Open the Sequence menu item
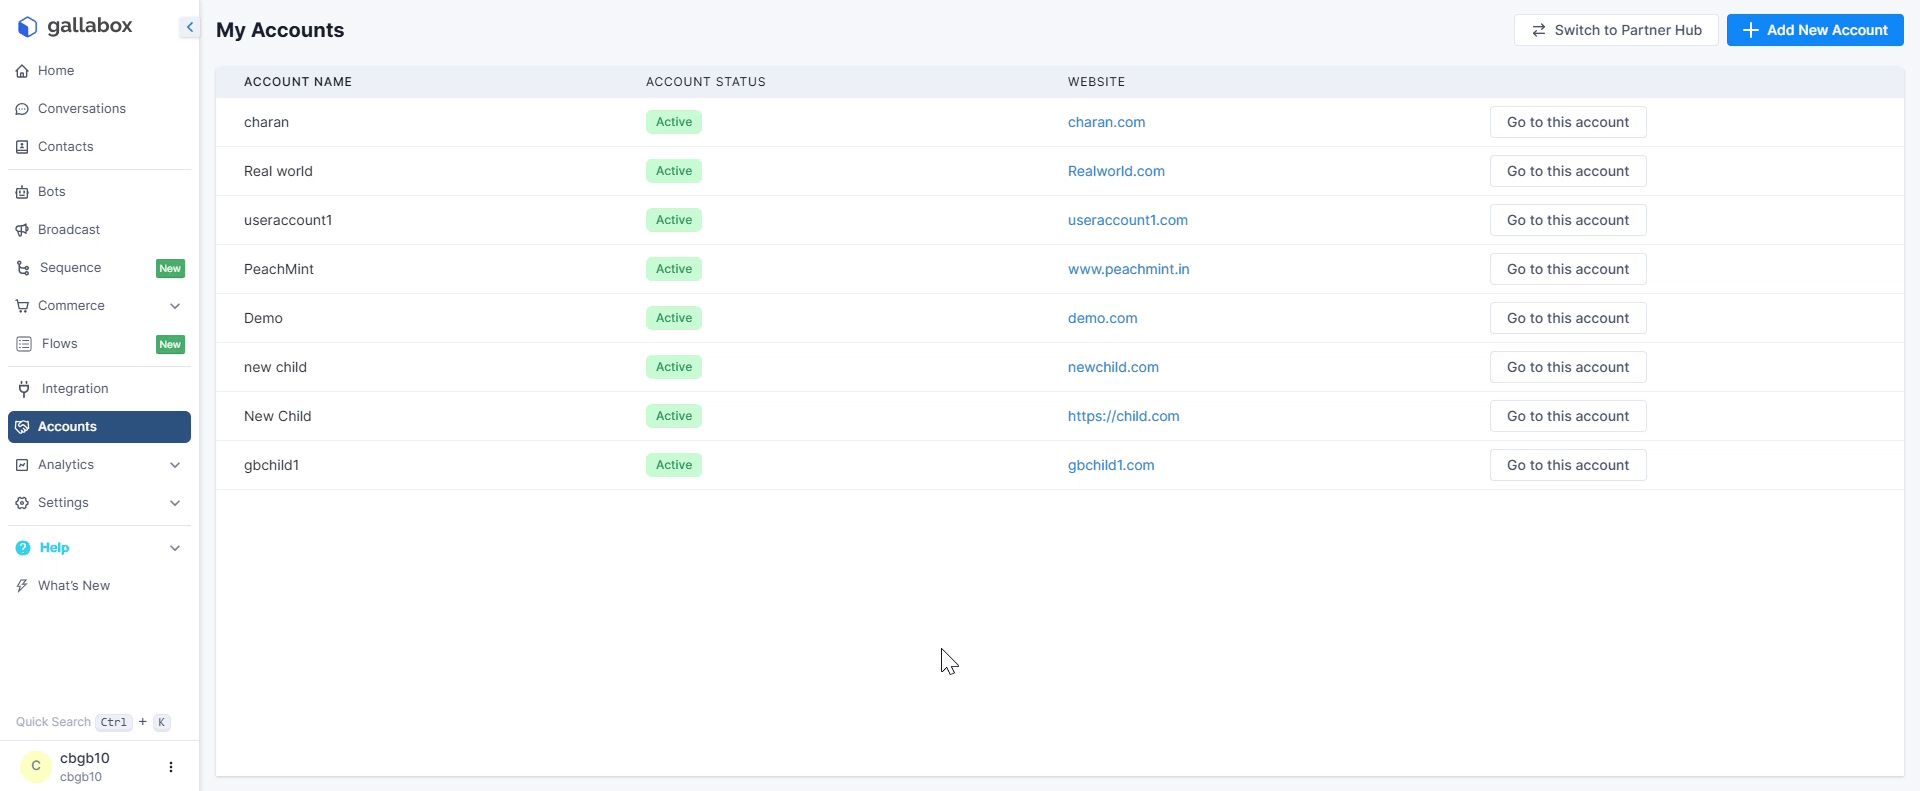 coord(70,268)
